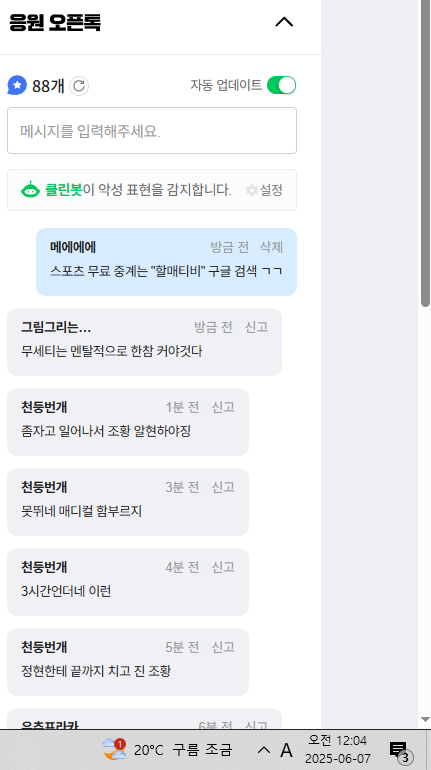Show hidden system tray icons

point(264,750)
